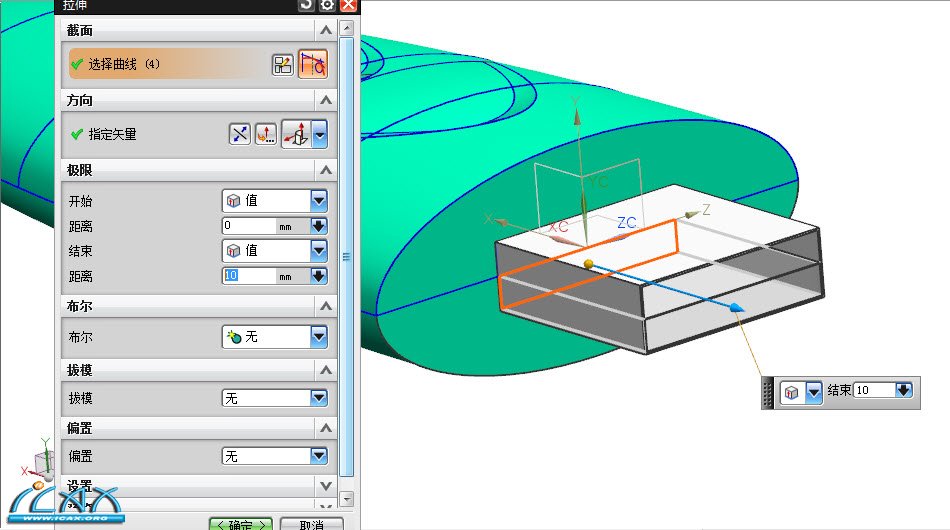Click the curve selection icon in 截面
The width and height of the screenshot is (950, 530).
(312, 64)
